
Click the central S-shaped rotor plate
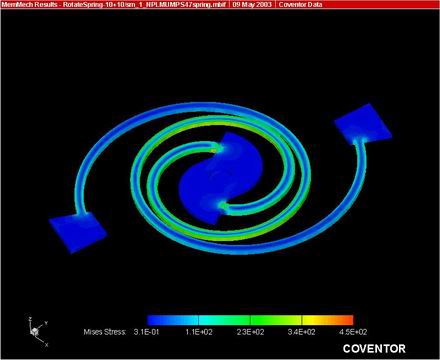(220, 177)
